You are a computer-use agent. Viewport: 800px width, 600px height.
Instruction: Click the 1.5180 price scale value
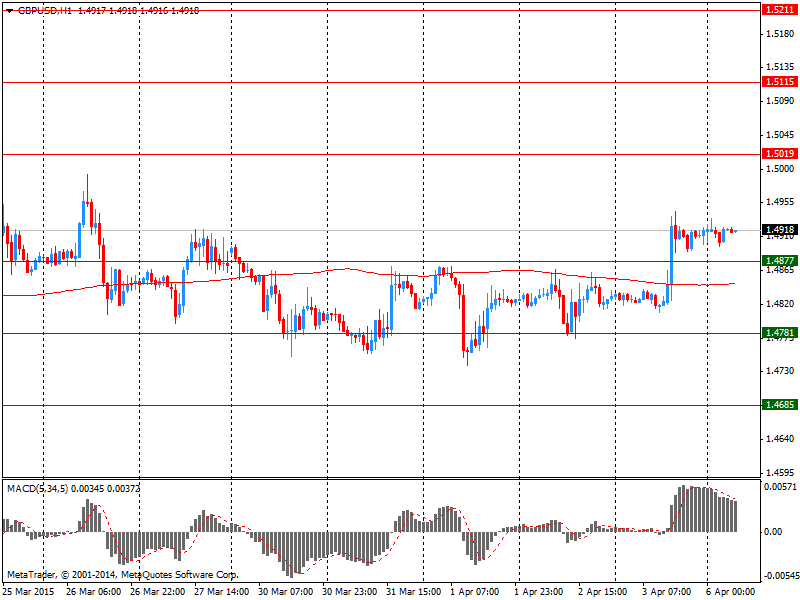pos(781,34)
